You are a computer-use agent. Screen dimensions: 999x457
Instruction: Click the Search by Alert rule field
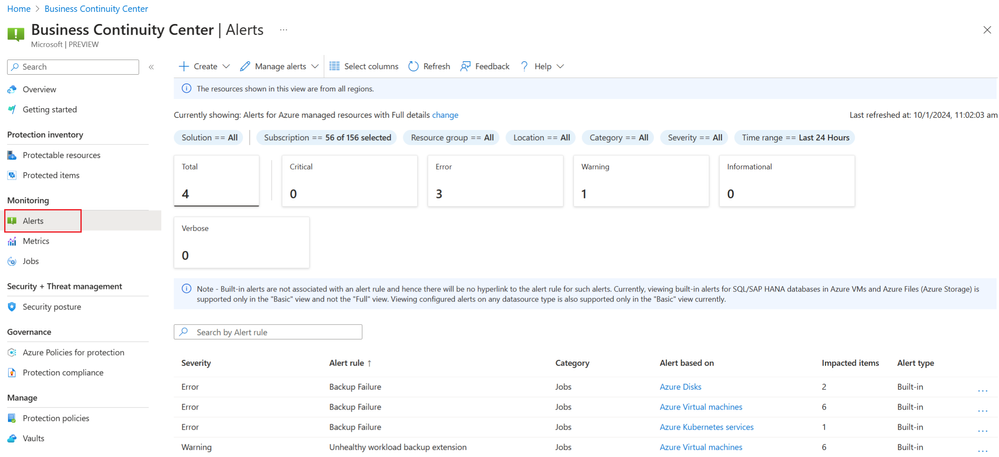(268, 332)
